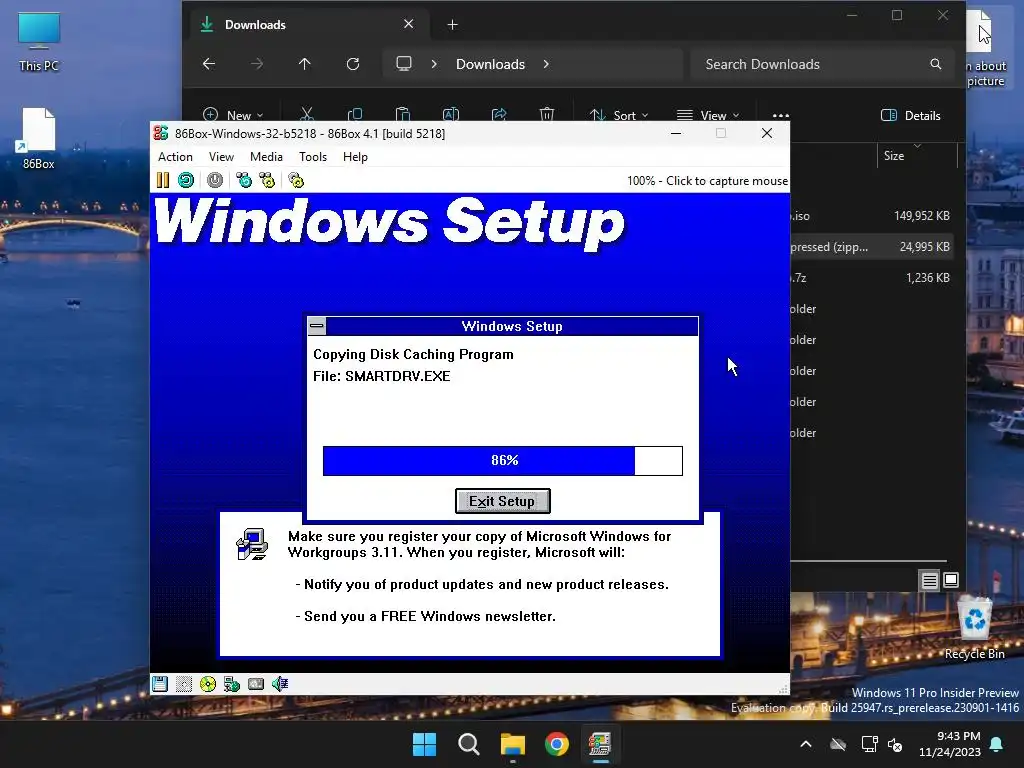The width and height of the screenshot is (1024, 768).
Task: Click the Search Downloads field
Action: (x=820, y=64)
